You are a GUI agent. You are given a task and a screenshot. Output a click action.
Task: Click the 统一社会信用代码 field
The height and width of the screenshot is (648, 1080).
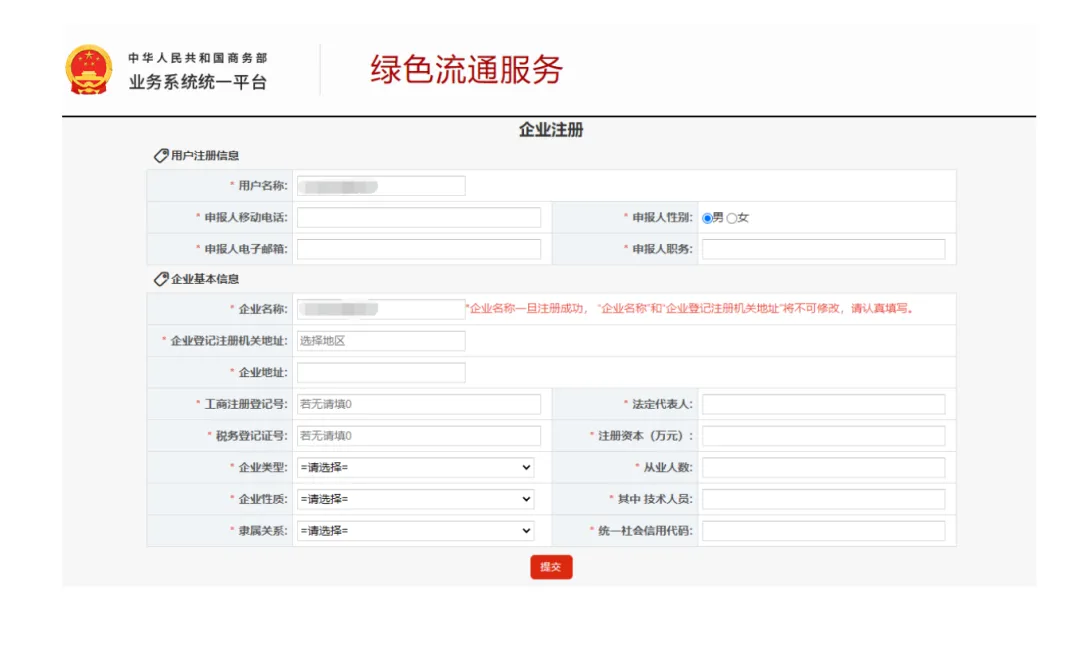pyautogui.click(x=823, y=531)
